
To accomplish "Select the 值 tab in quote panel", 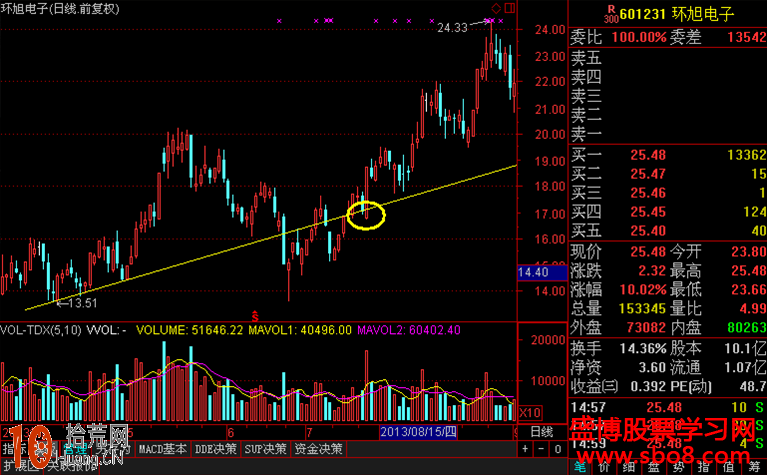I will (729, 467).
